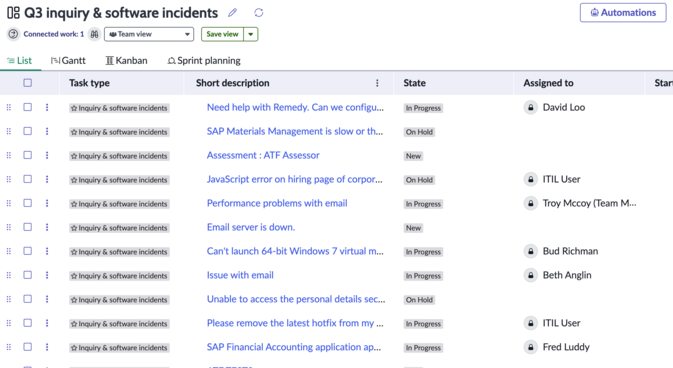
Task: Open Connected work: 1 link
Action: pos(54,34)
